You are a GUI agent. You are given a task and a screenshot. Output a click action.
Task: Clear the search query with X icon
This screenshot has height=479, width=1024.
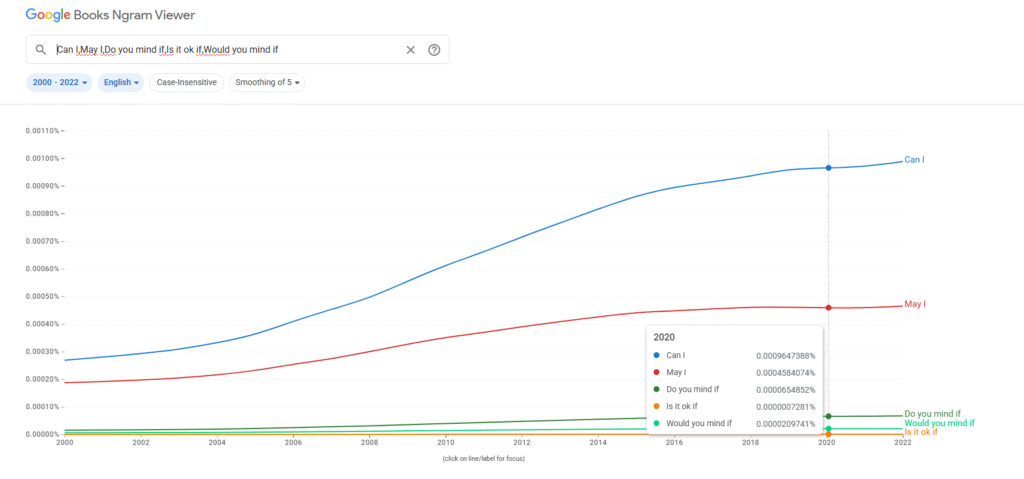pos(411,50)
